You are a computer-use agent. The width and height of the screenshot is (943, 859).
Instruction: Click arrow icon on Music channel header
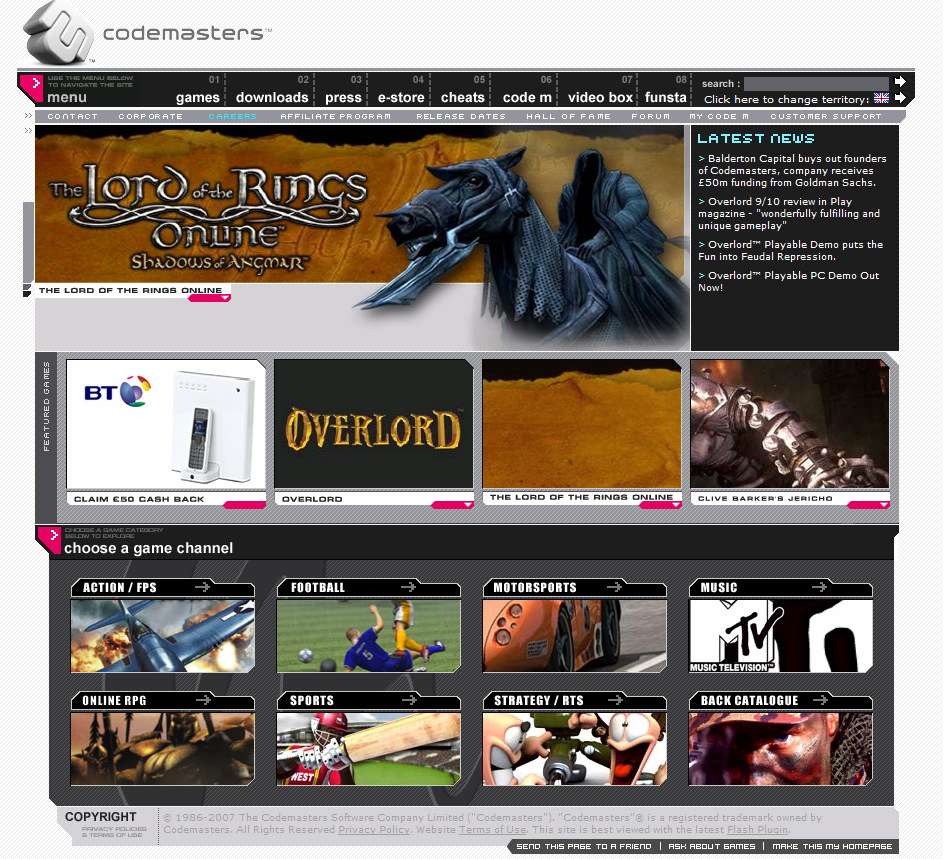pos(820,587)
